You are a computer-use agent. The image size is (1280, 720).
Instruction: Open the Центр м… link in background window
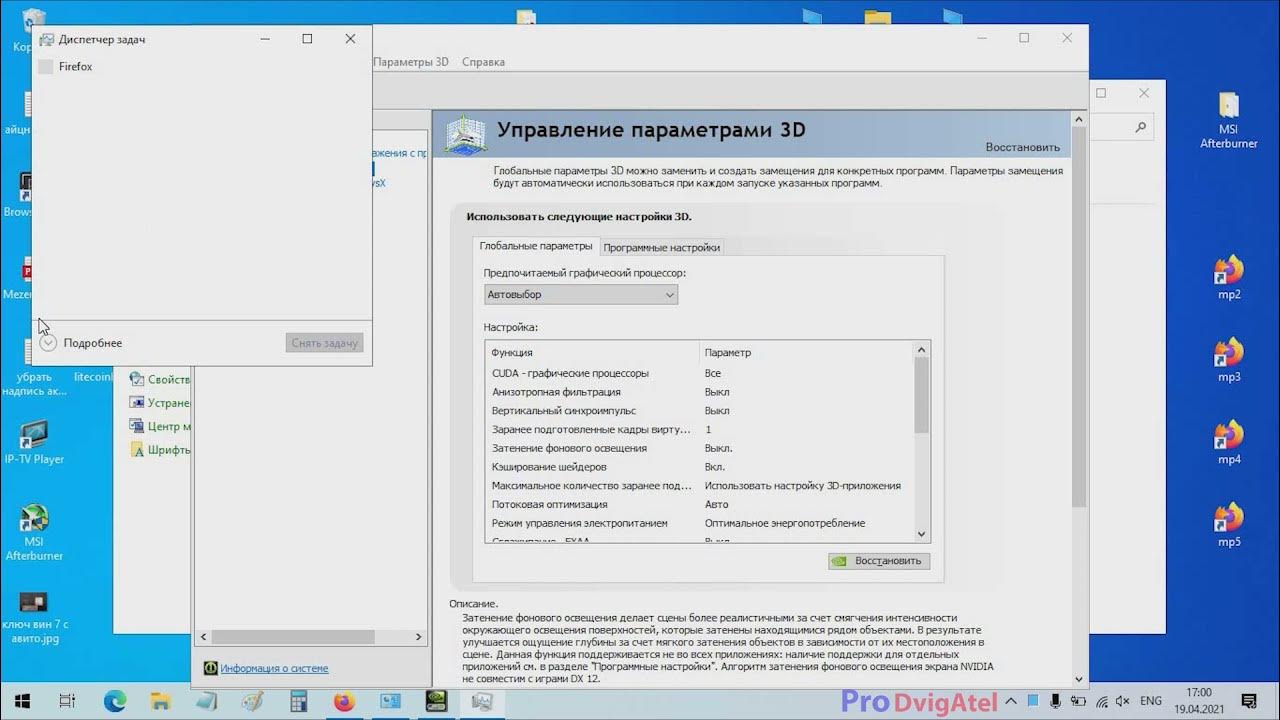tap(169, 426)
